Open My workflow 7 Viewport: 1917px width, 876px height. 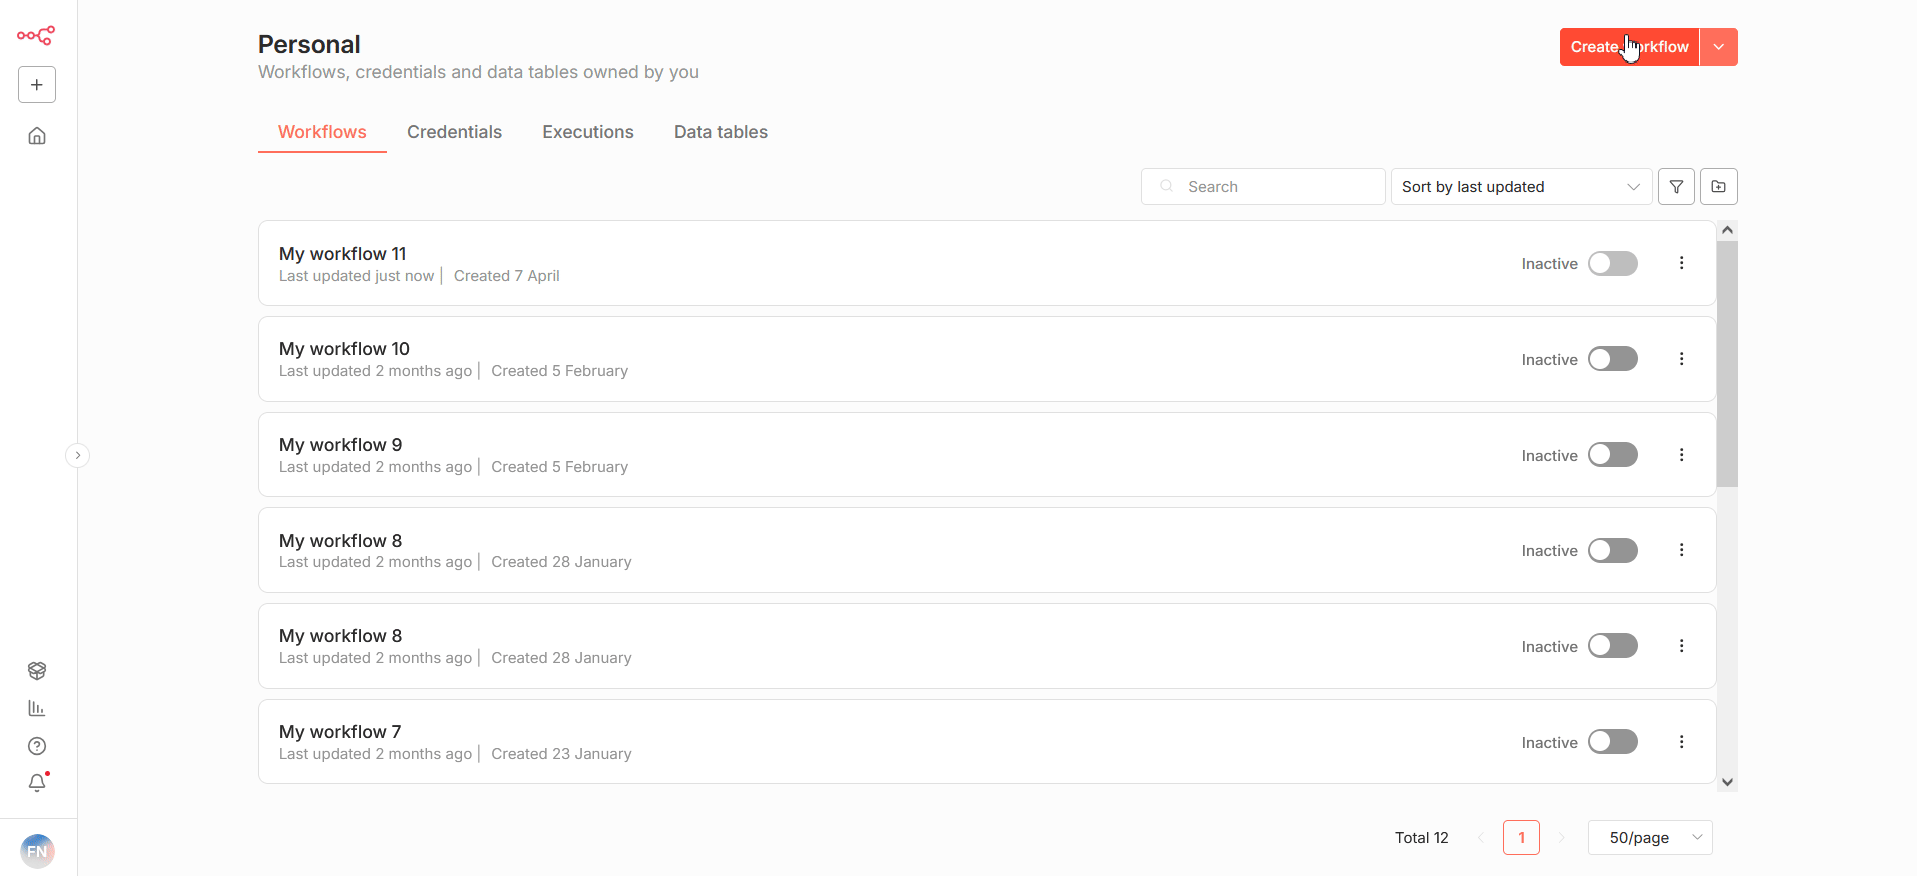coord(987,742)
